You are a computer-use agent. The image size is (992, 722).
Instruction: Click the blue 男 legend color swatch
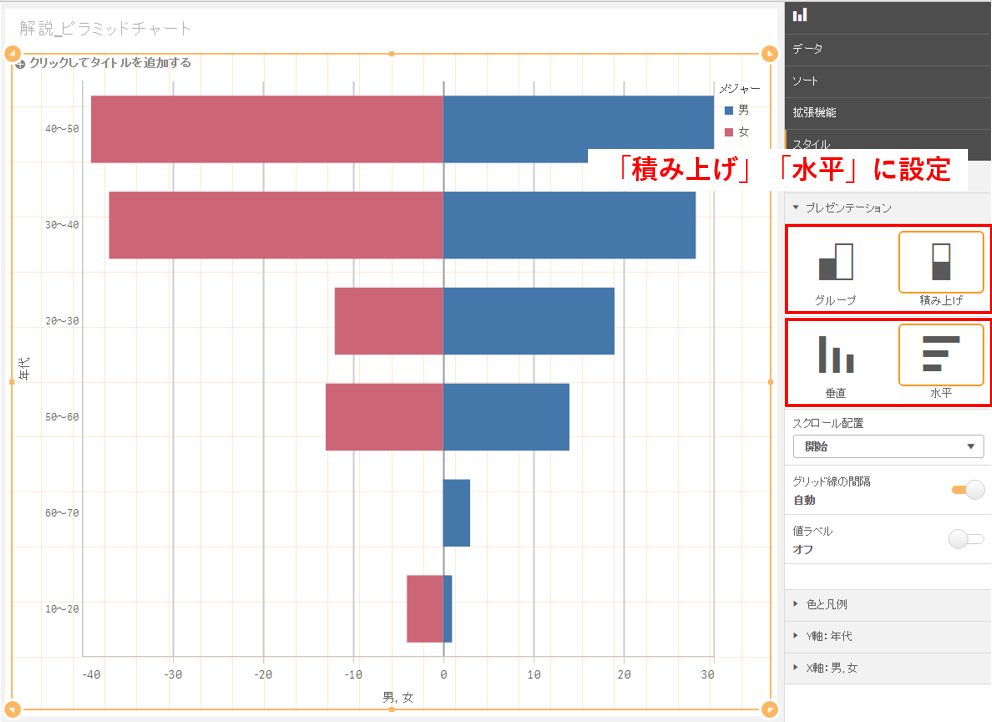729,111
